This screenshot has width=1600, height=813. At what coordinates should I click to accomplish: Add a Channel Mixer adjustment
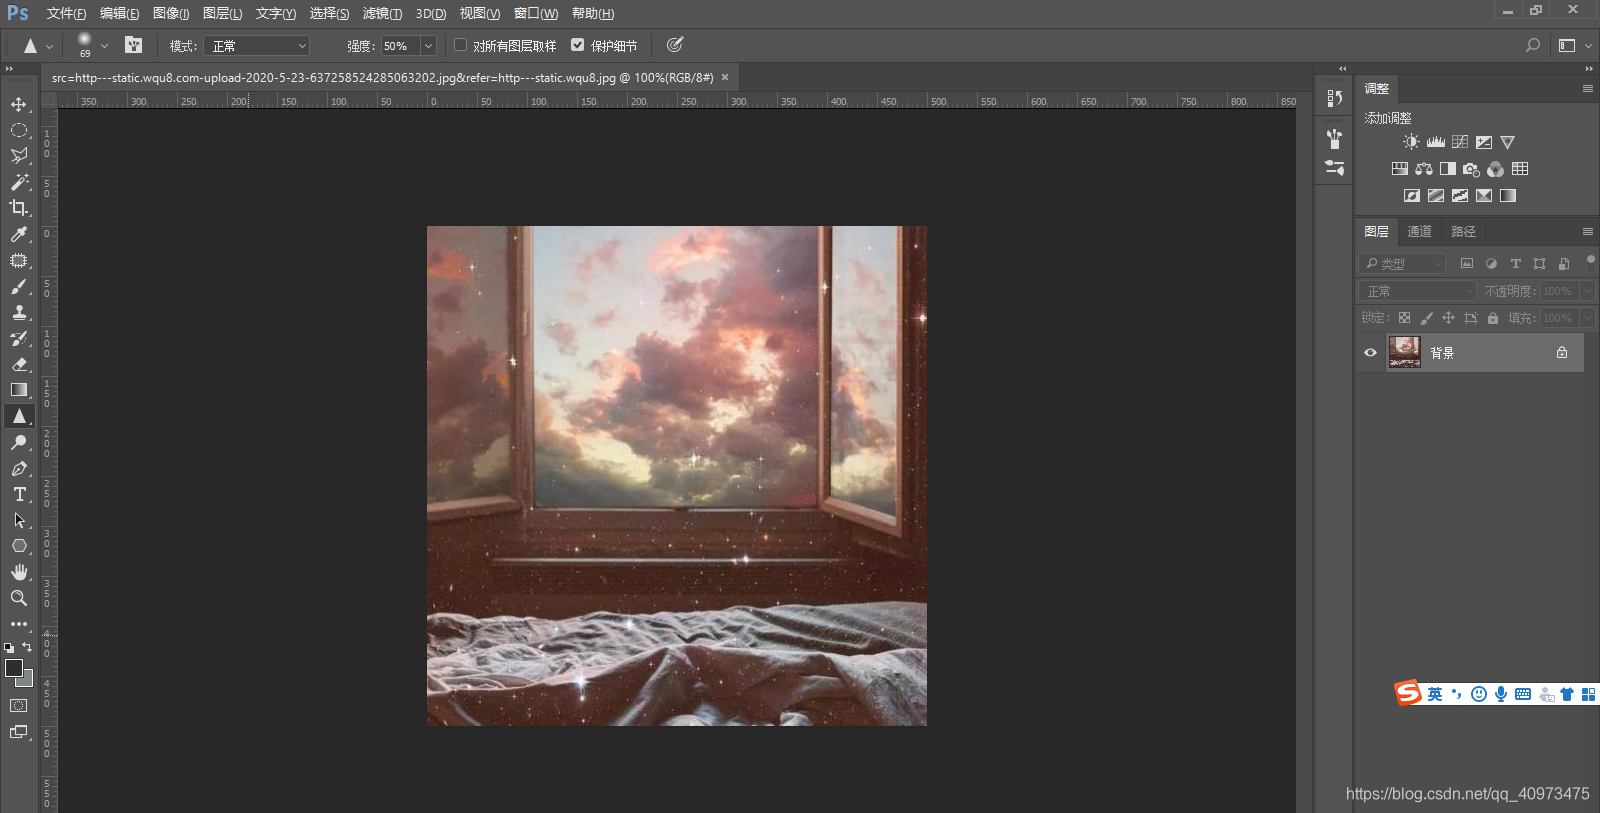pos(1495,169)
